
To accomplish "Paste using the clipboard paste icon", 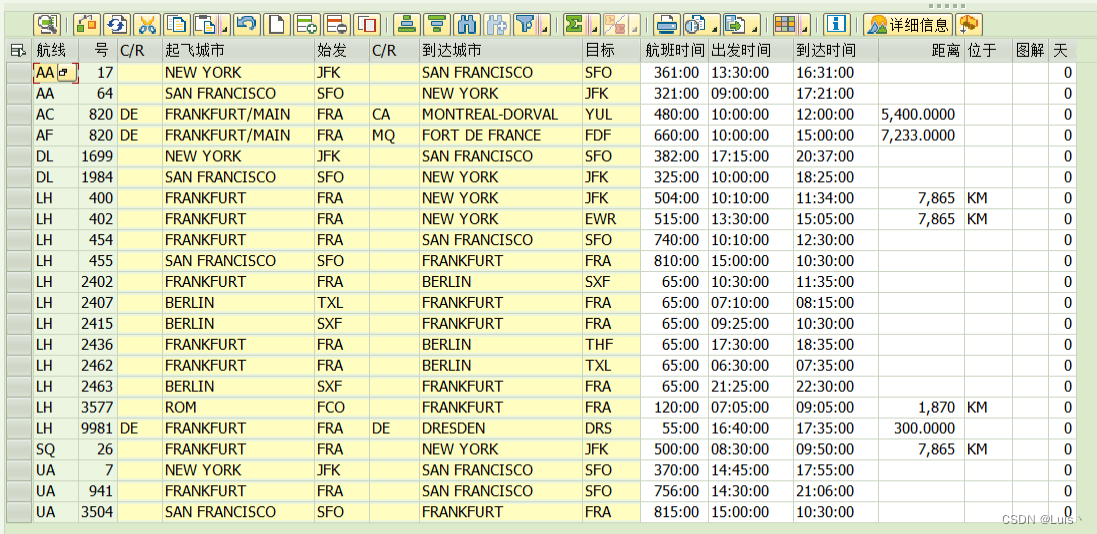I will click(206, 24).
